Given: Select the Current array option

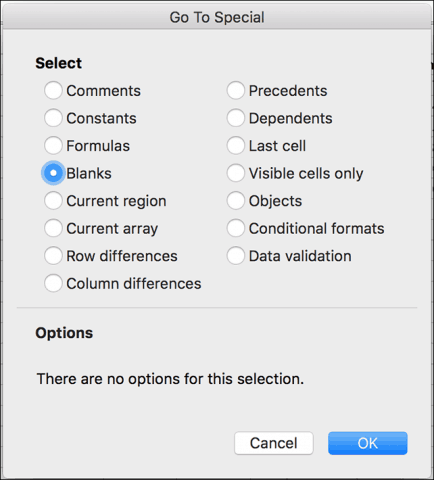Looking at the screenshot, I should point(53,228).
